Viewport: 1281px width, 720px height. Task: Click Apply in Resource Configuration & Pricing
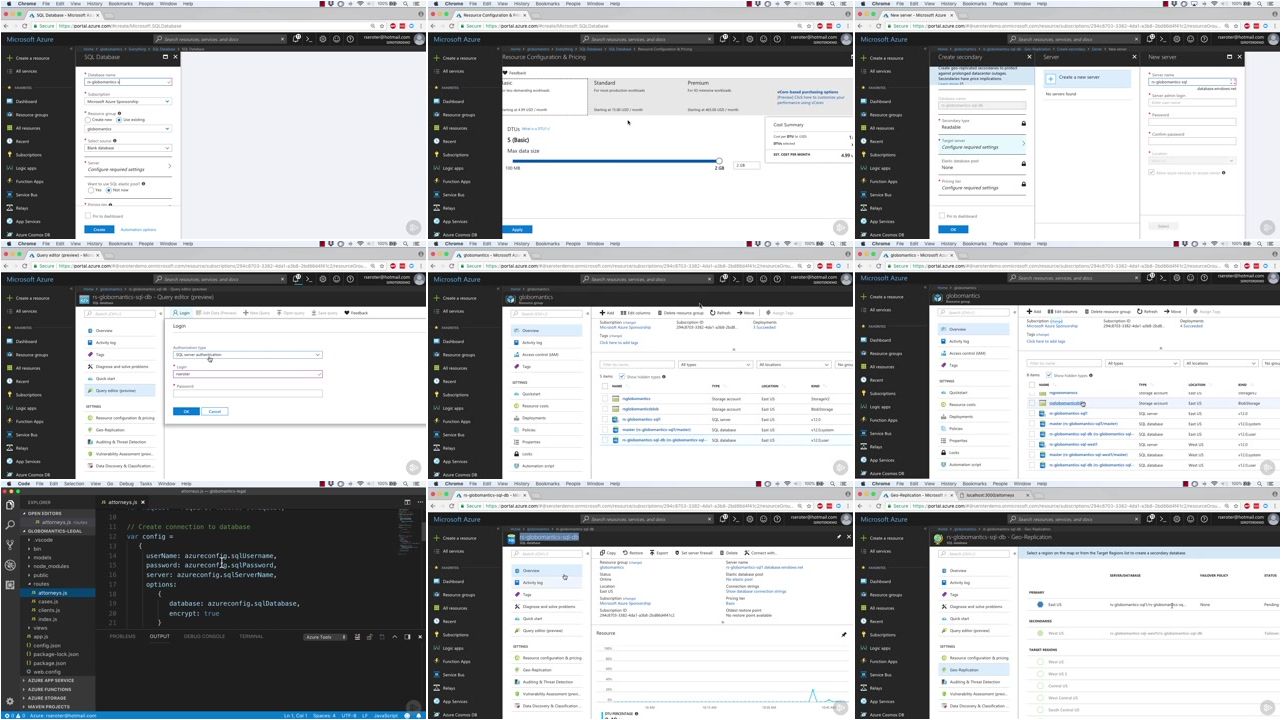[517, 229]
